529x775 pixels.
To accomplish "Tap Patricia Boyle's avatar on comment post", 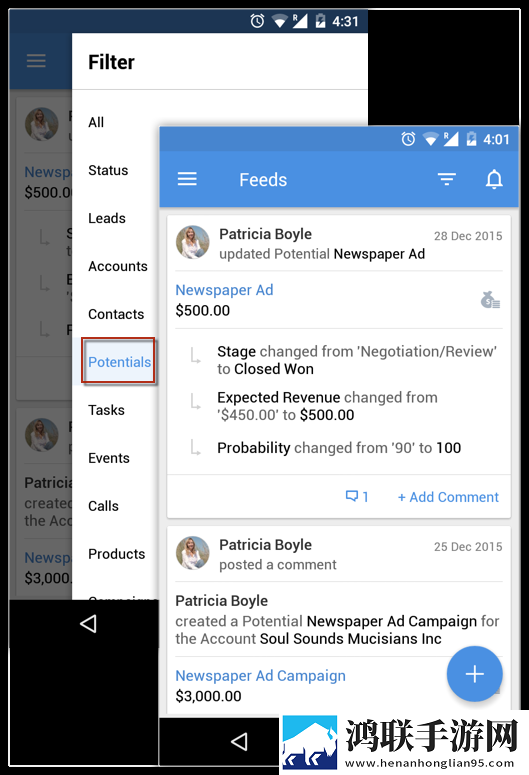I will pos(193,553).
